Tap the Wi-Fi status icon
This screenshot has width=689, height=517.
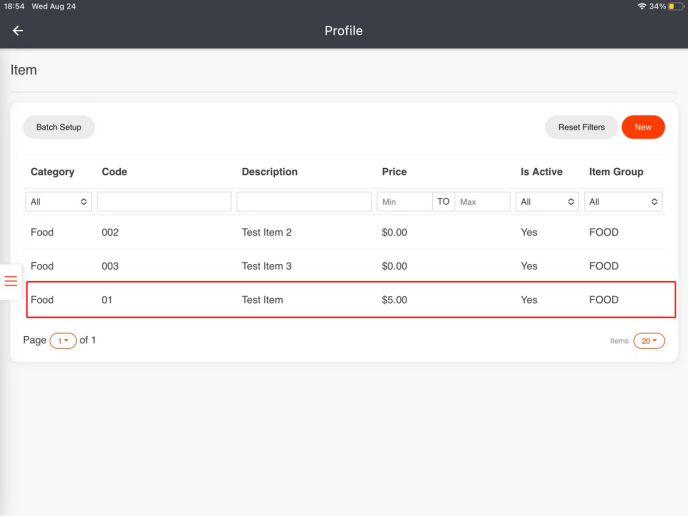tap(641, 6)
